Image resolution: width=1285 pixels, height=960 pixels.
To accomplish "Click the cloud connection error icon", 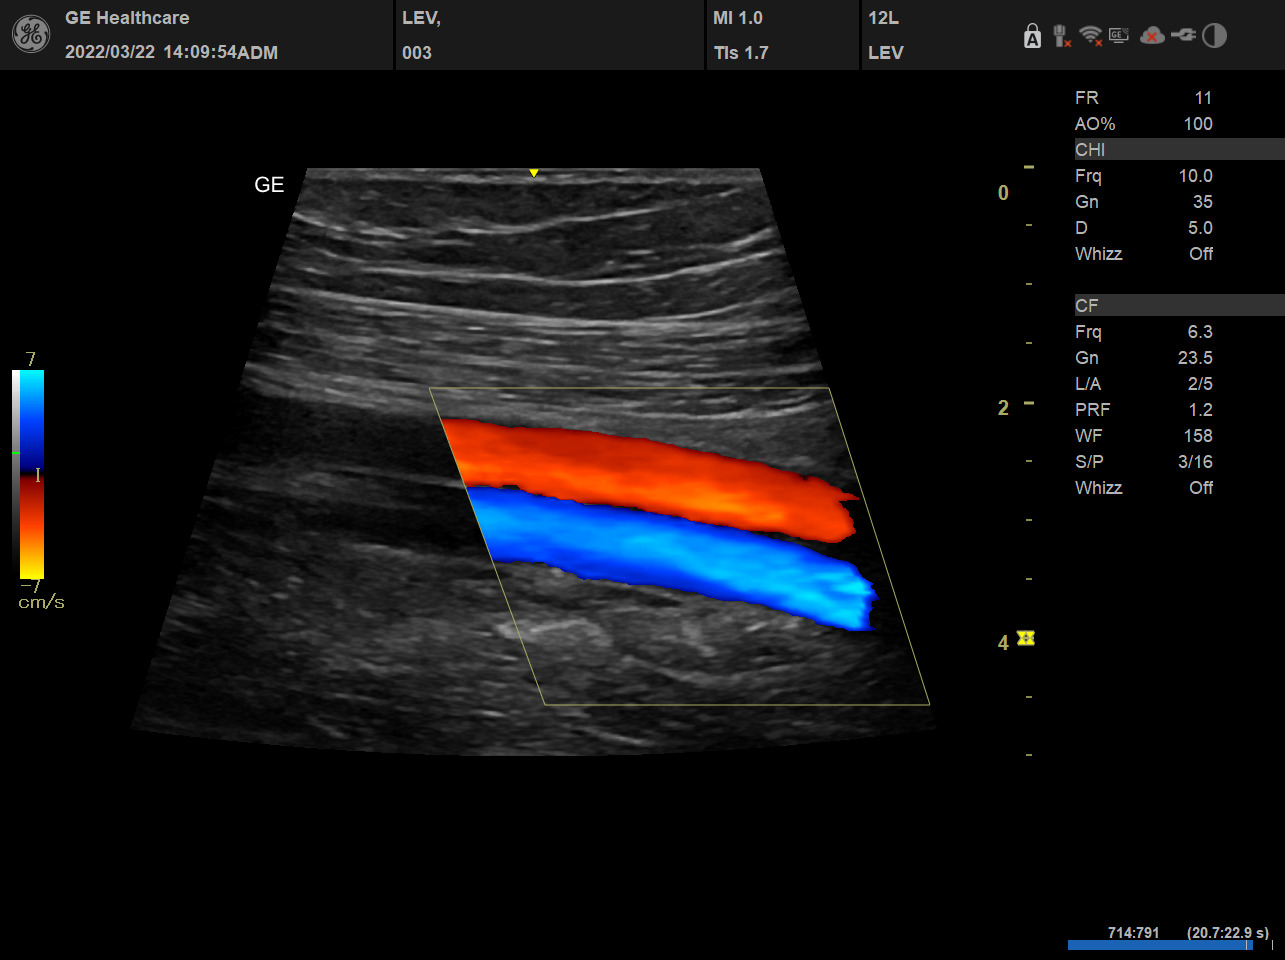I will coord(1152,36).
